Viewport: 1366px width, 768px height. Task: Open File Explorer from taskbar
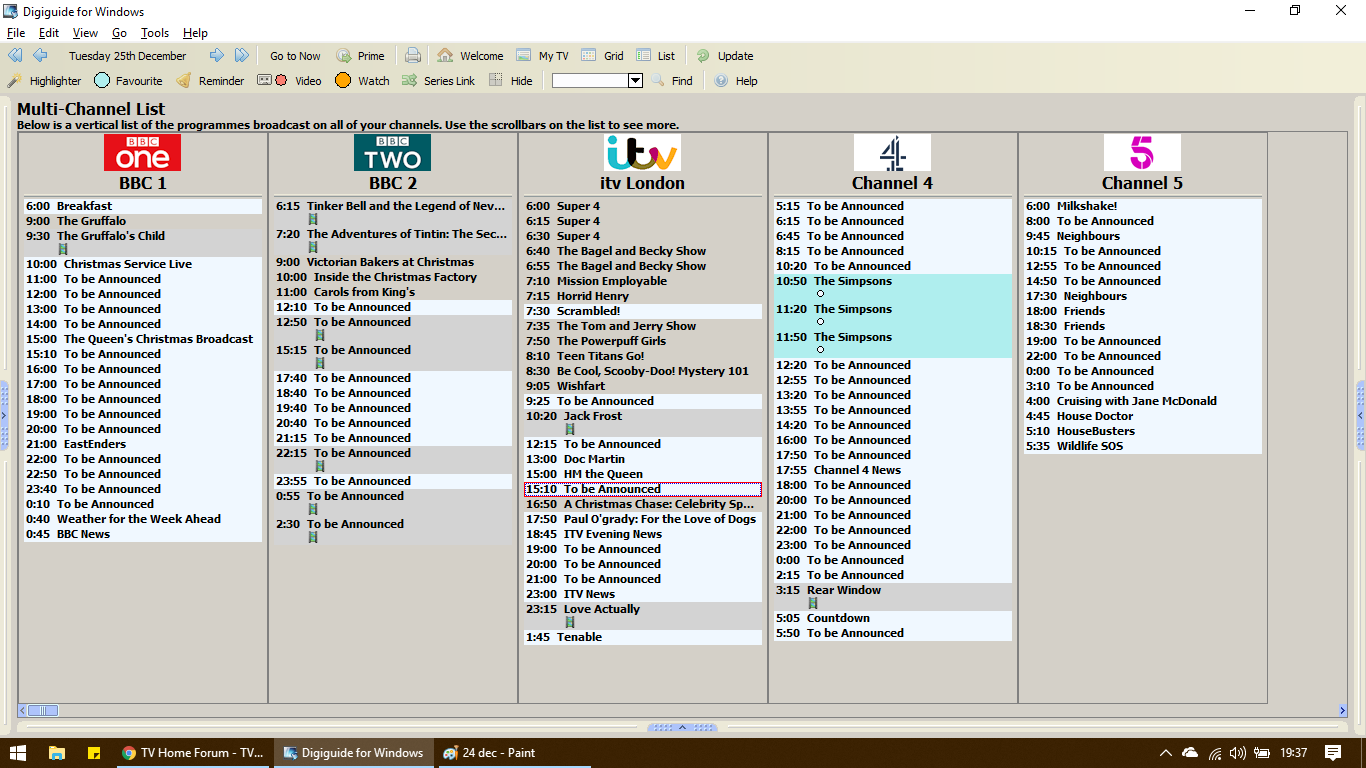coord(57,753)
